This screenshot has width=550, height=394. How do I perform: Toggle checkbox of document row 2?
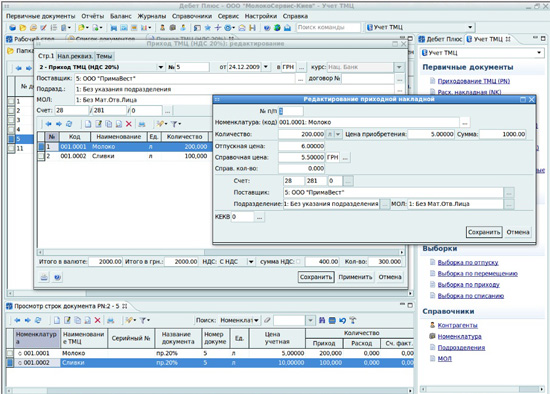coord(11,111)
